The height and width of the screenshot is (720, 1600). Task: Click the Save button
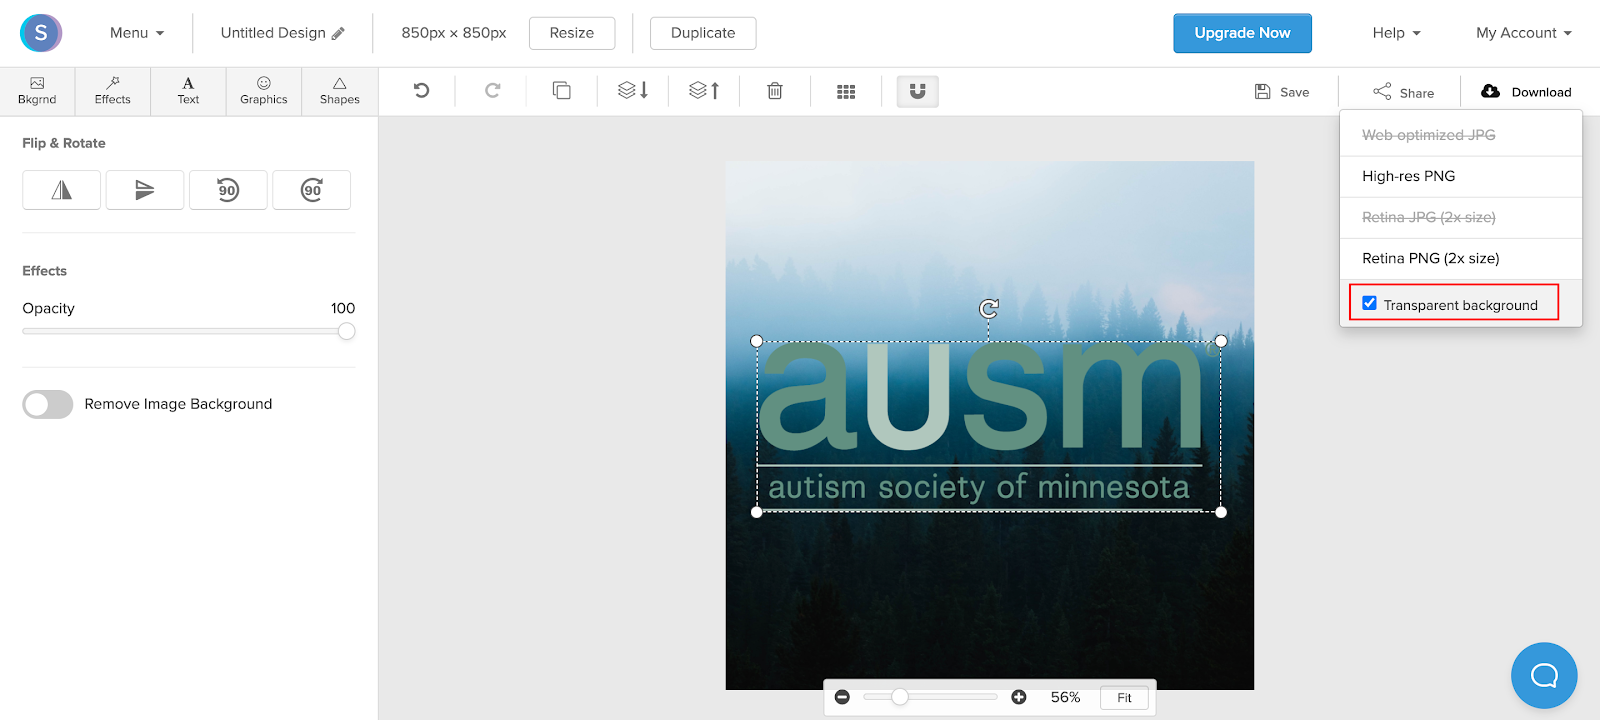(x=1282, y=92)
